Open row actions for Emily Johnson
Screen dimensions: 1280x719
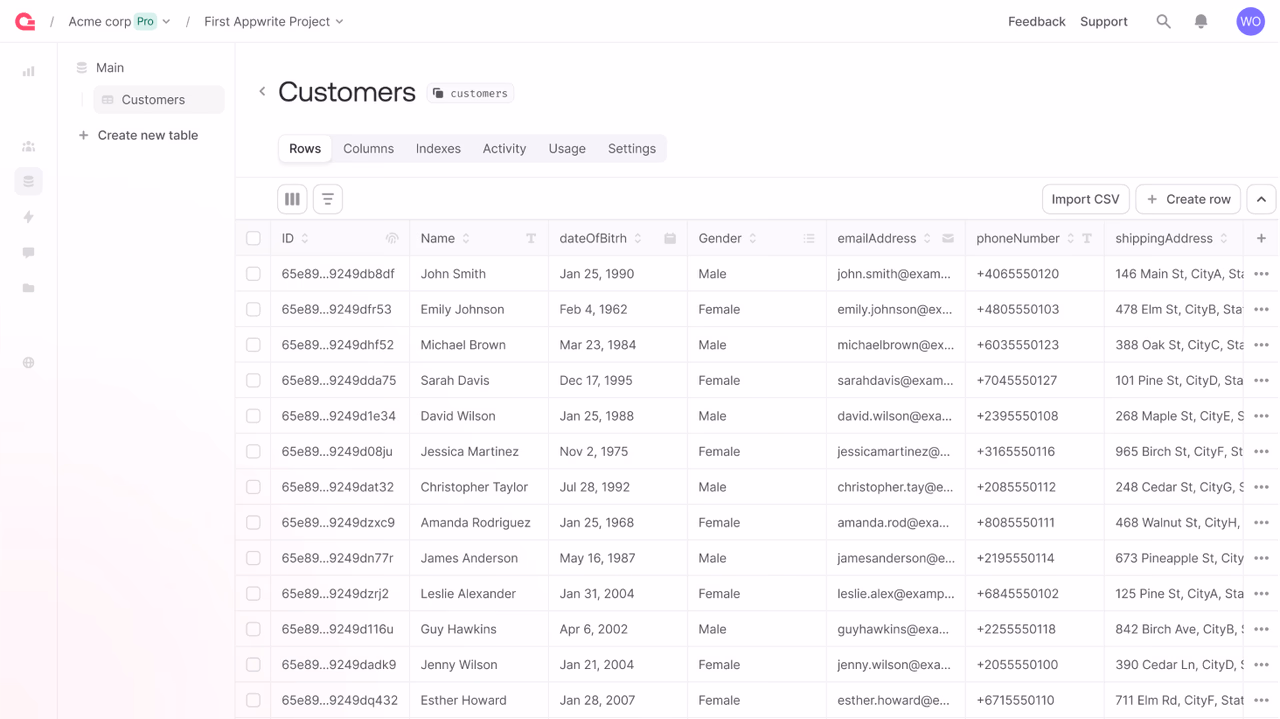[x=1261, y=309]
